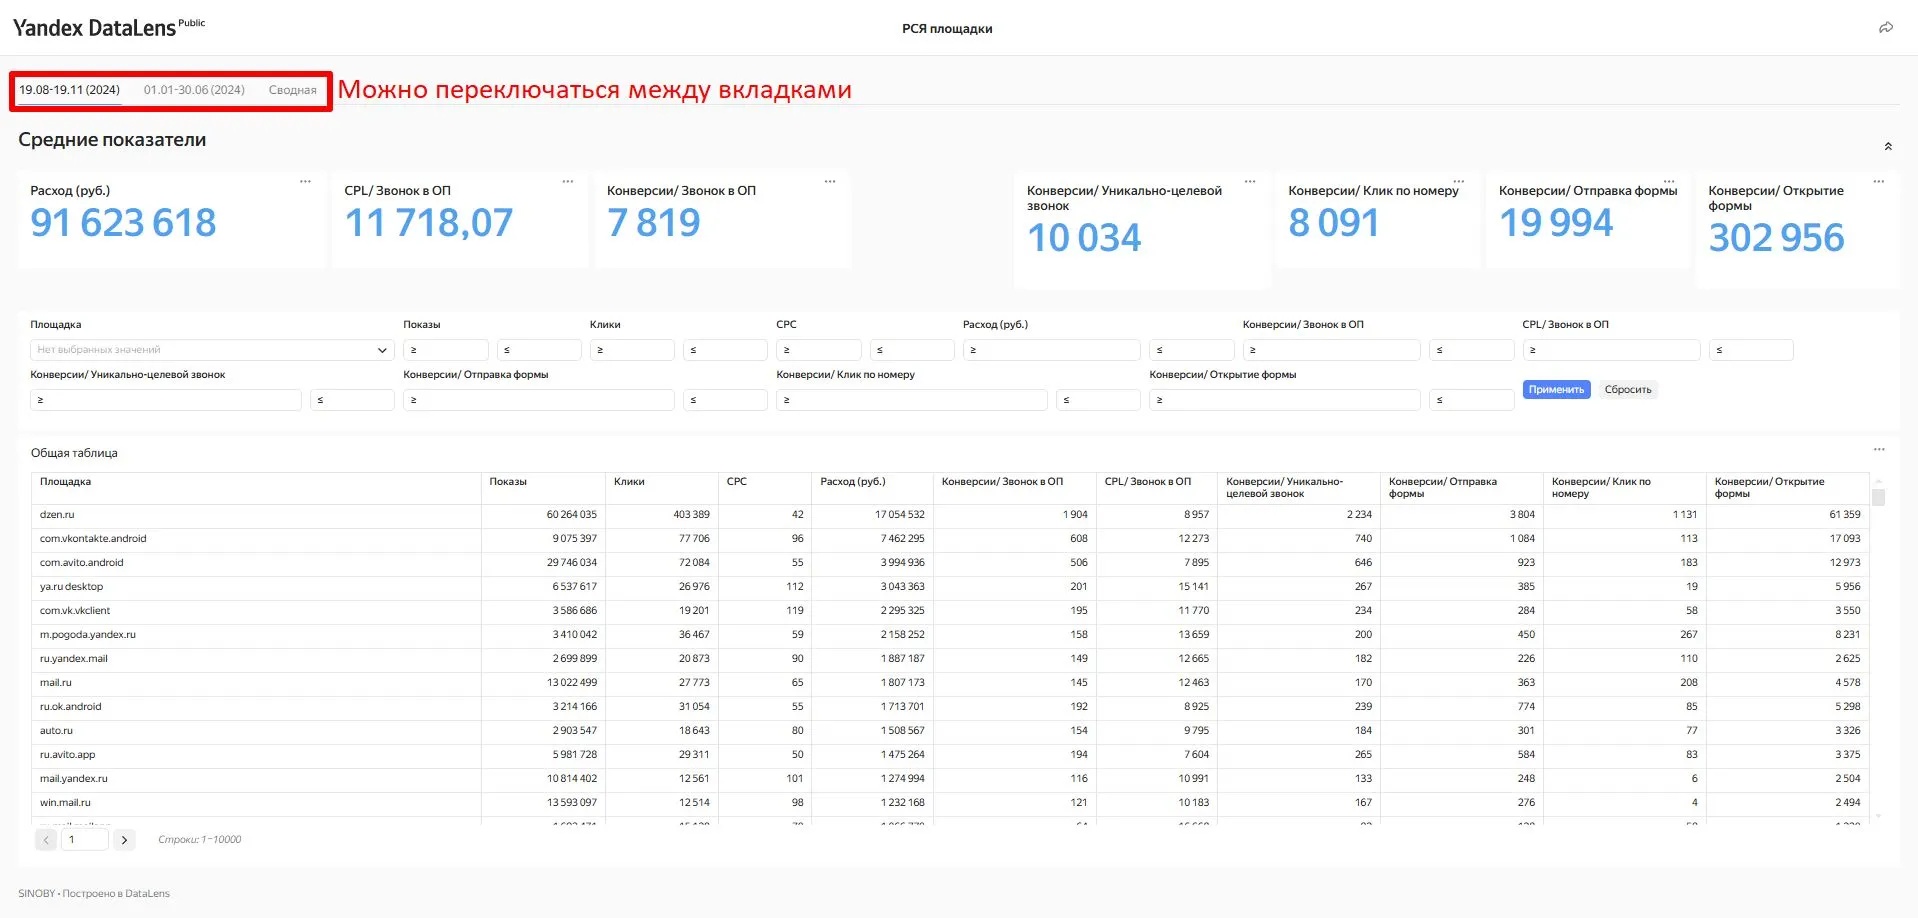Go to the previous table page
Image resolution: width=1918 pixels, height=918 pixels.
pyautogui.click(x=46, y=840)
